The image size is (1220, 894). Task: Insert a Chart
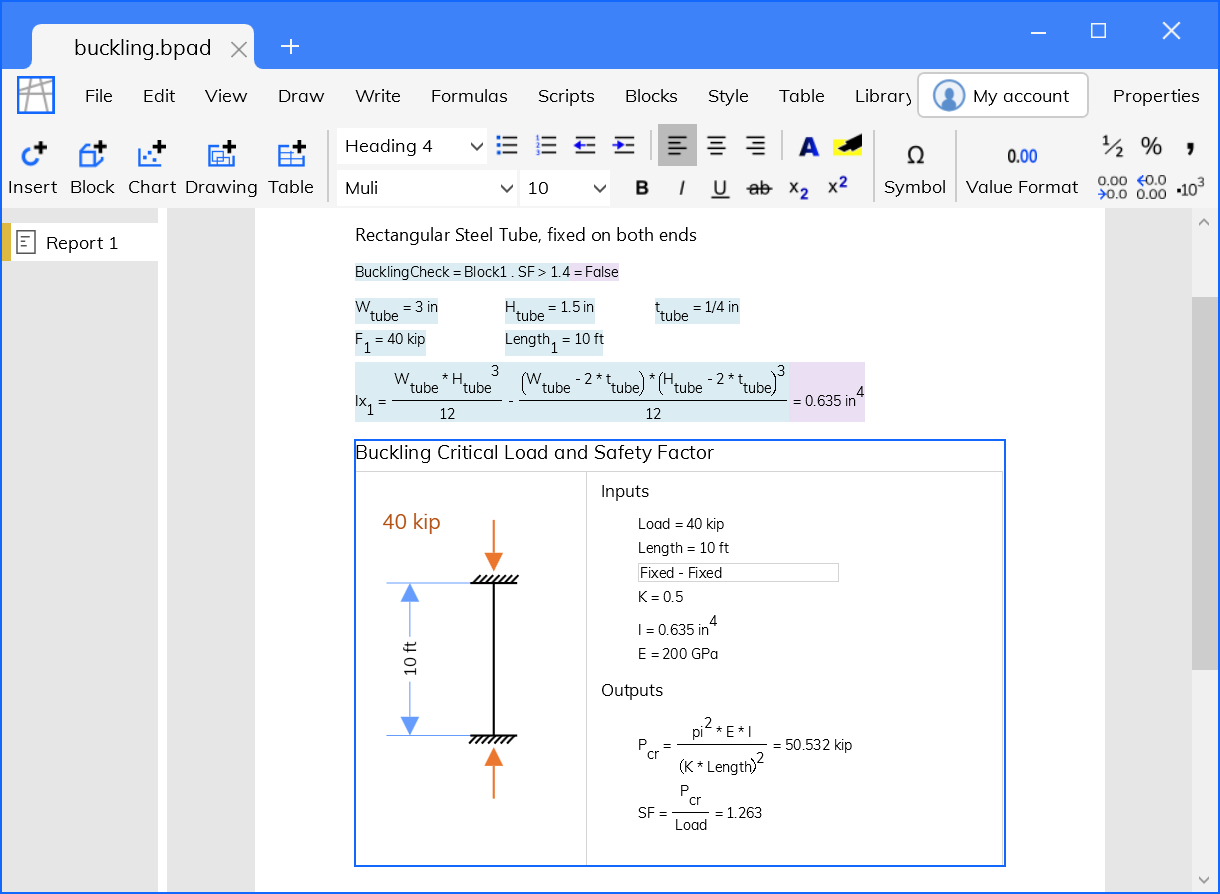tap(152, 167)
